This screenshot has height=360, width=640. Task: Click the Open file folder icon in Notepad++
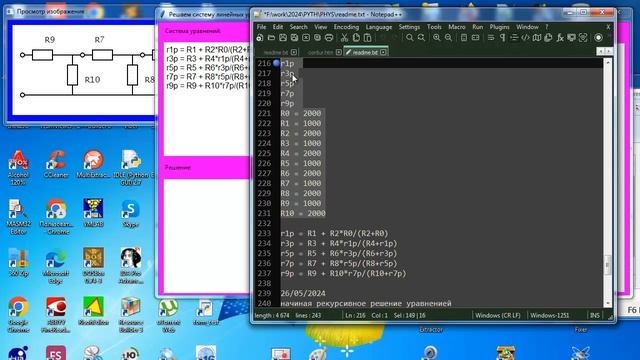(x=271, y=38)
